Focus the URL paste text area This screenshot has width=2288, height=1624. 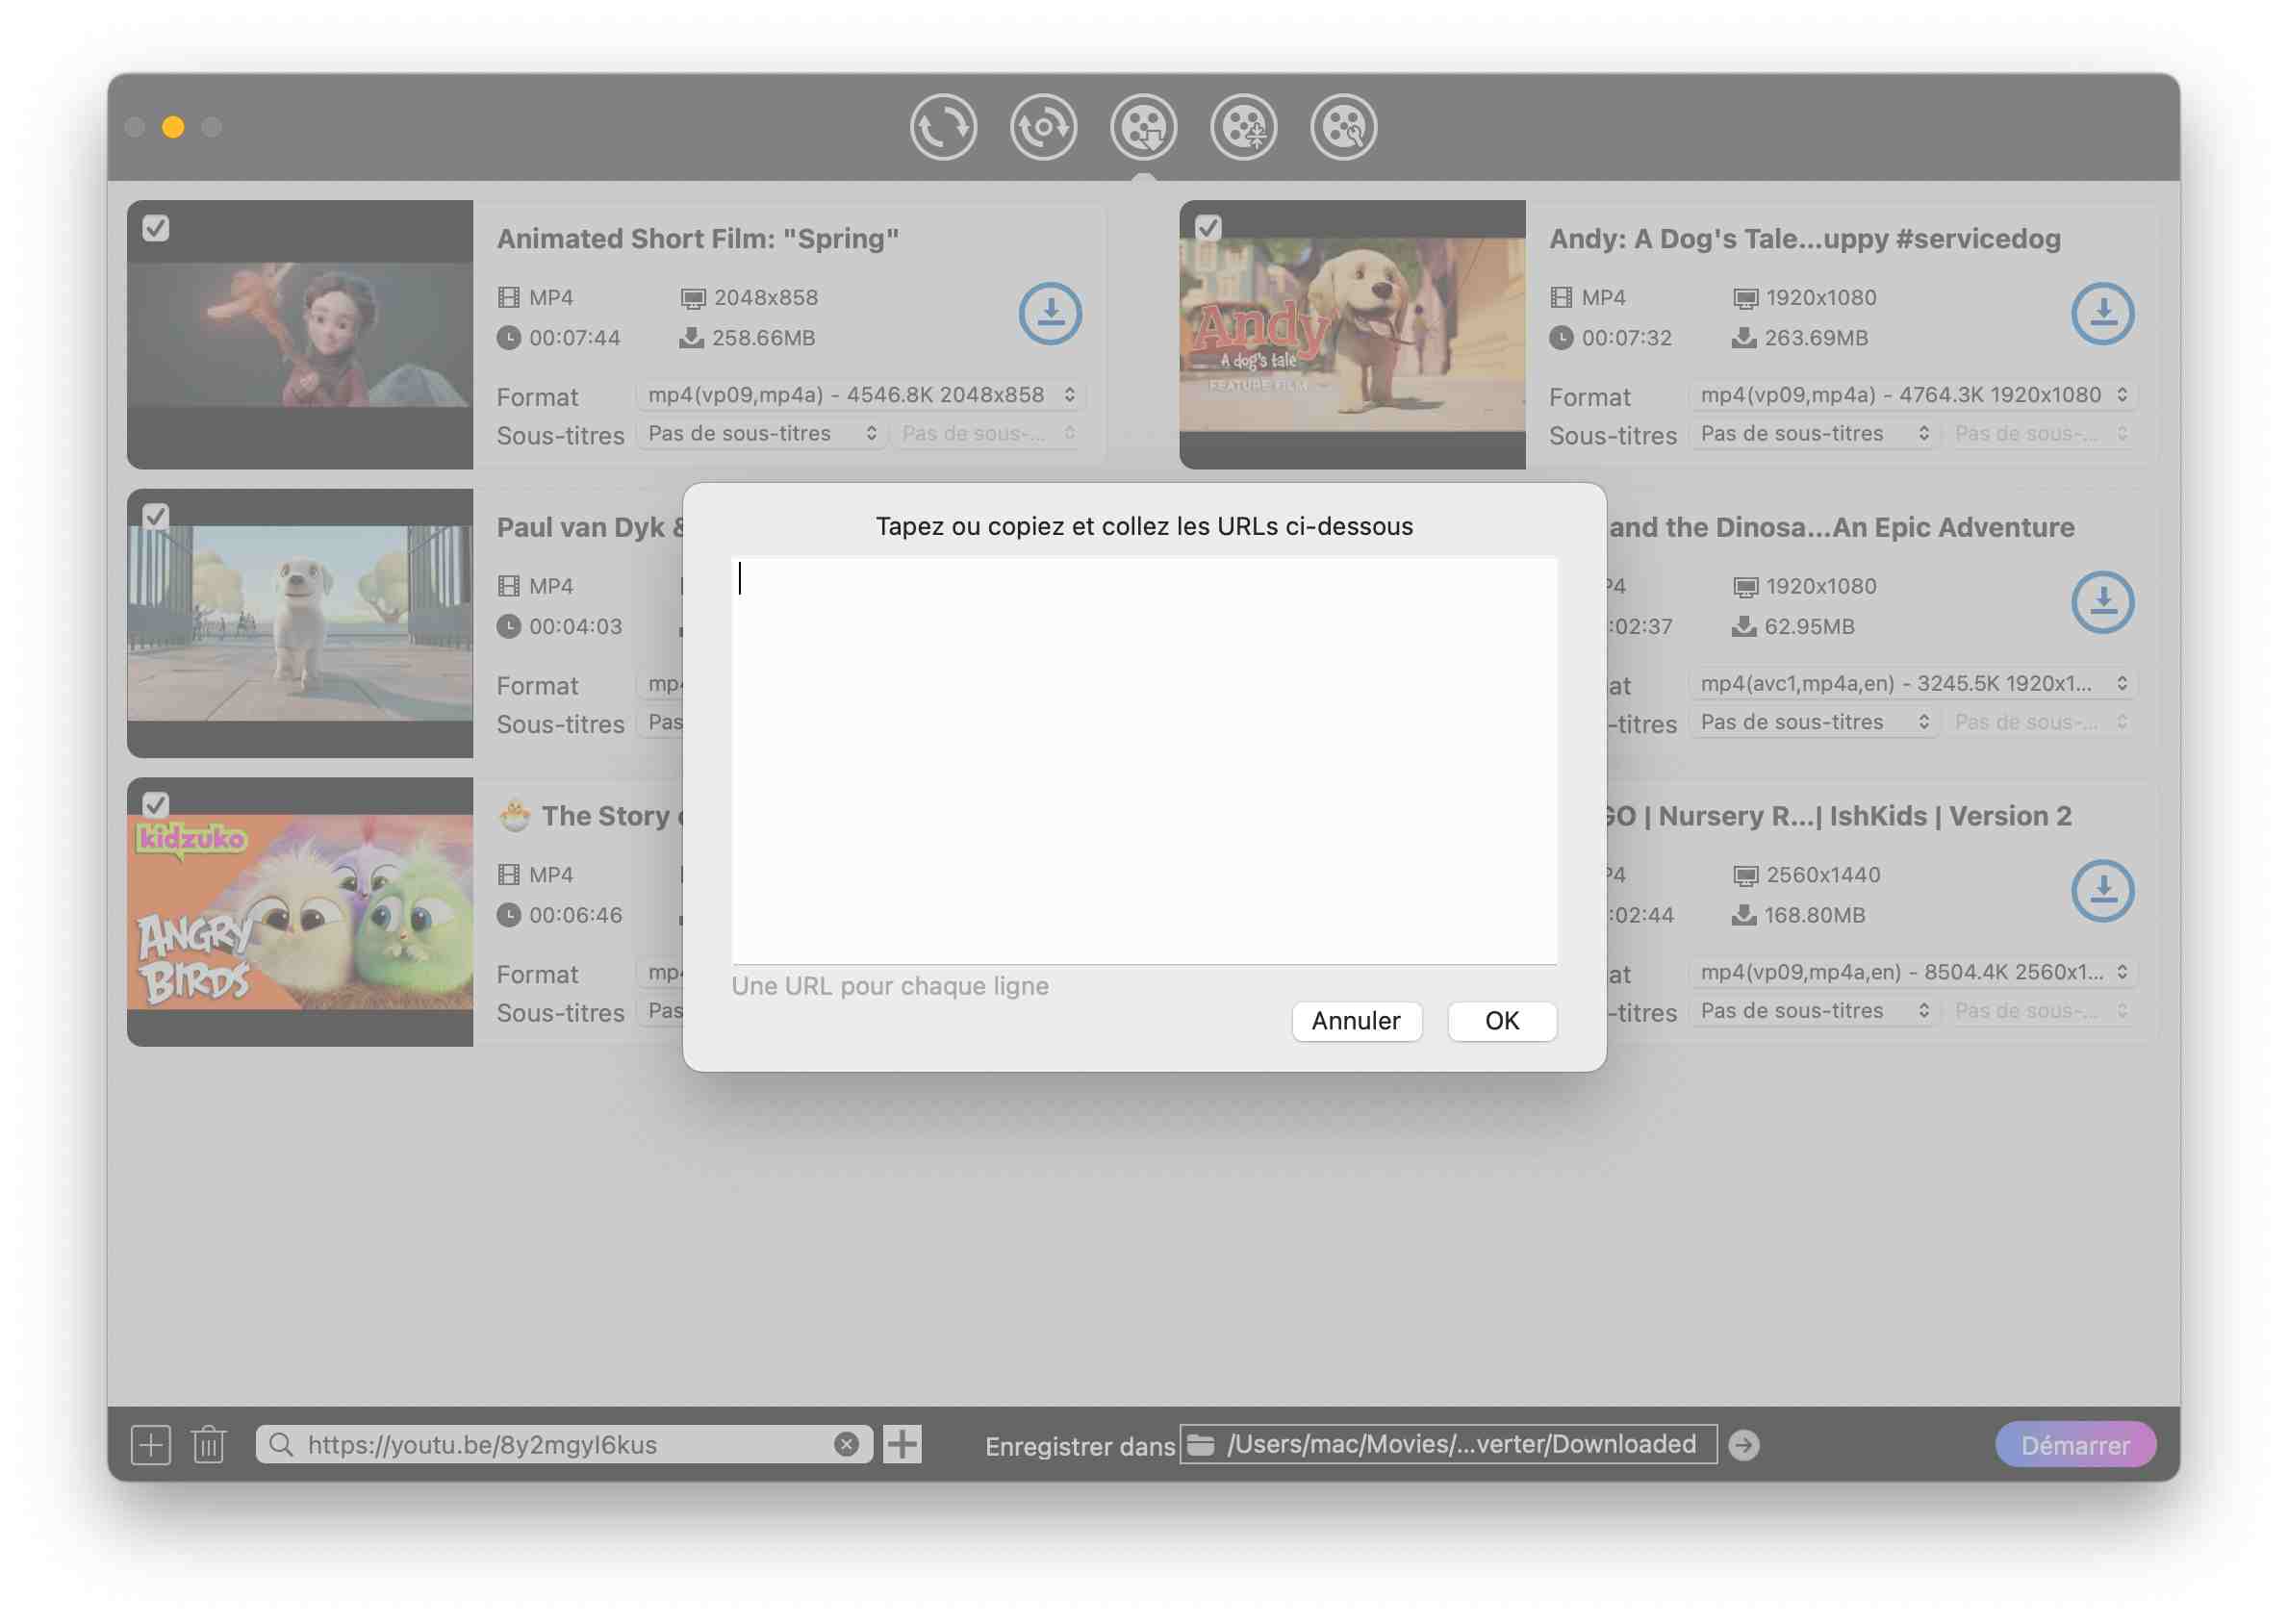[x=1144, y=760]
